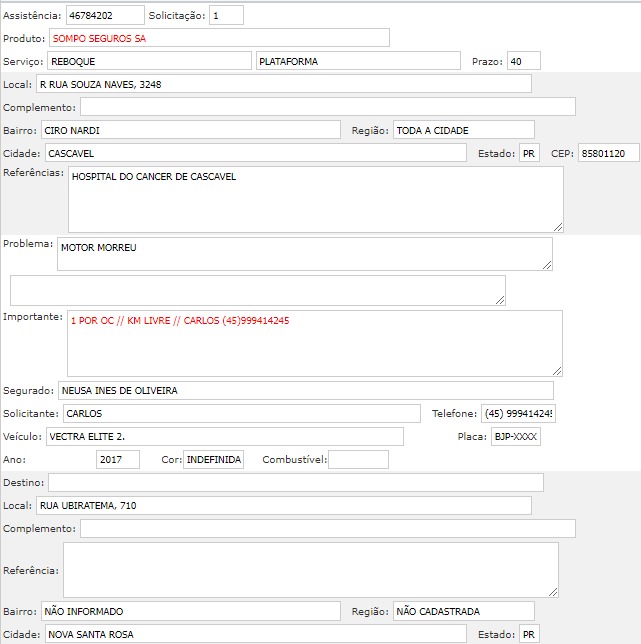The image size is (641, 644).
Task: Click inside the Referências text area
Action: (315, 198)
